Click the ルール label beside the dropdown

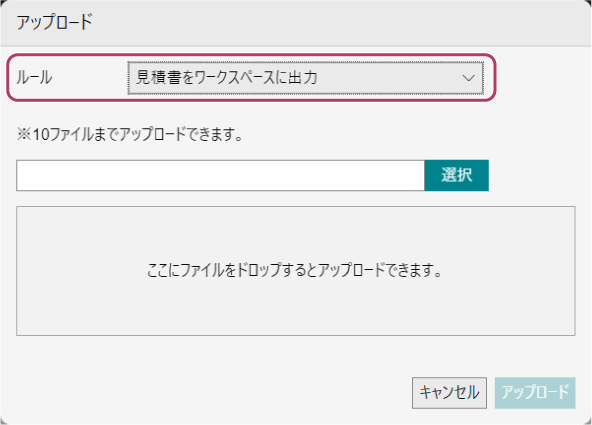(34, 78)
